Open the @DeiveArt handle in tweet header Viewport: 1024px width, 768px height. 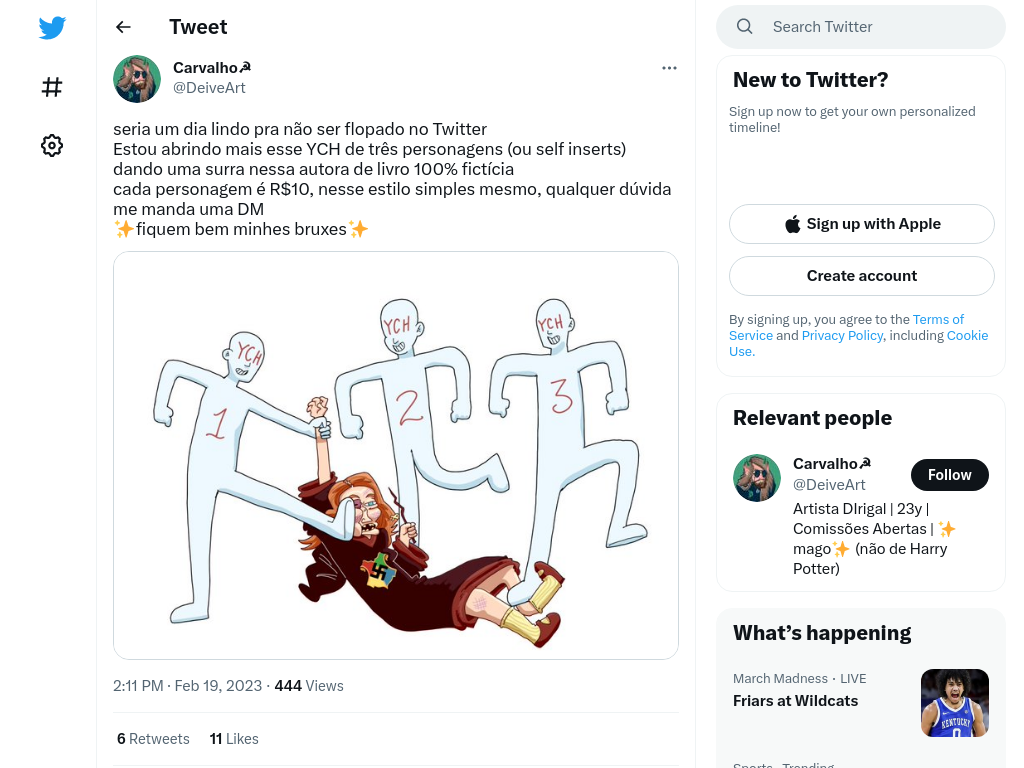click(x=209, y=88)
